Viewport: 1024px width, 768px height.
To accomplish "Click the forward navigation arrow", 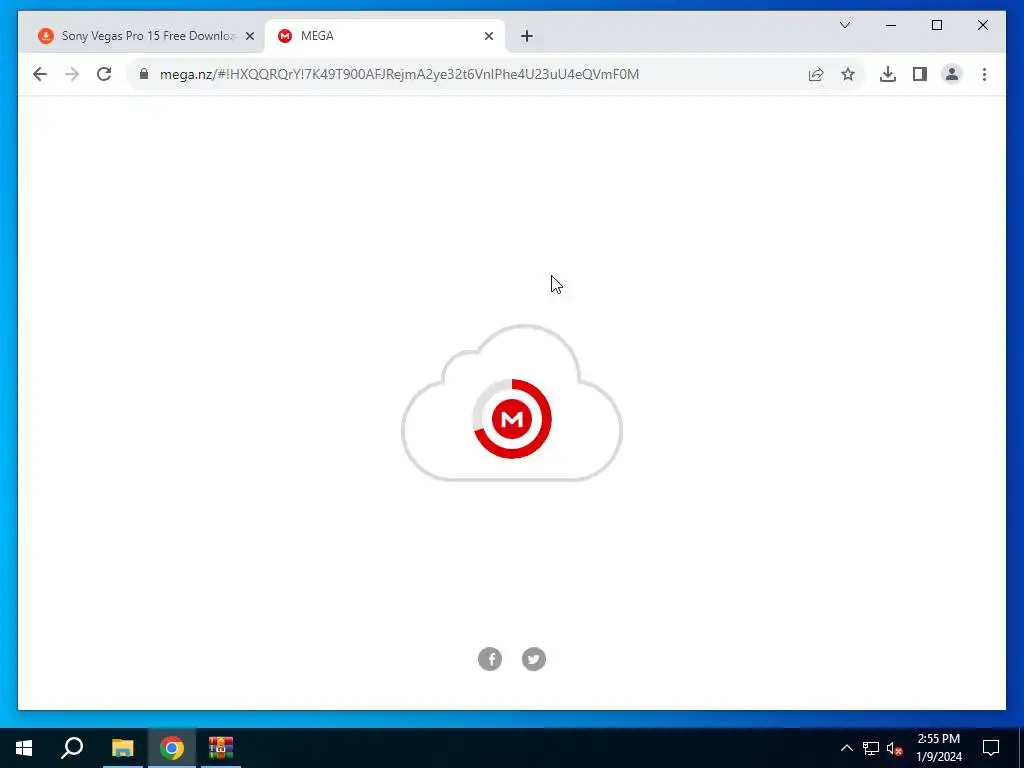I will point(72,74).
